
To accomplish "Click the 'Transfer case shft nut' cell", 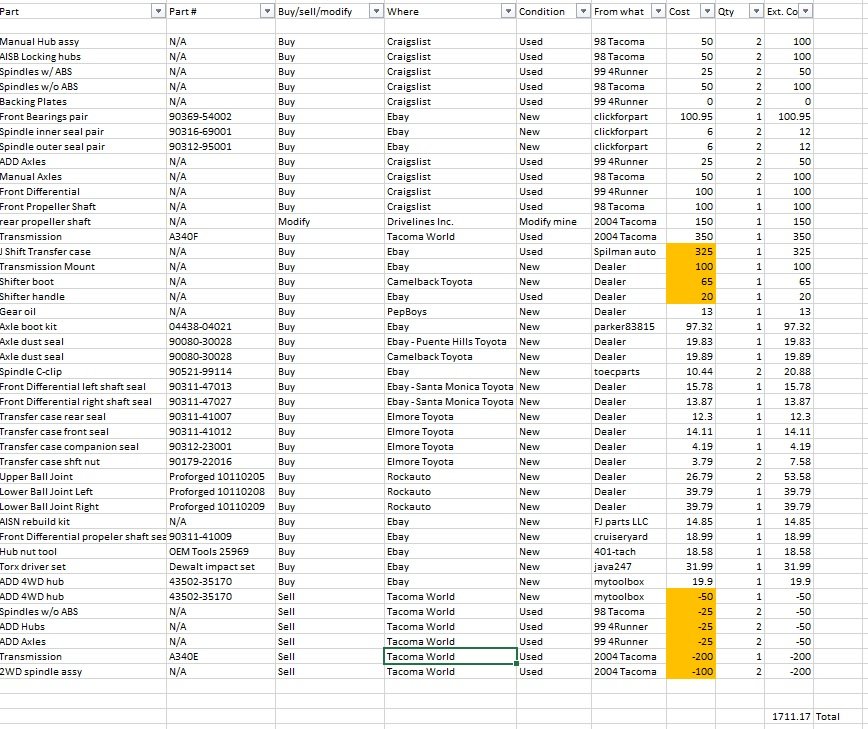I will pyautogui.click(x=82, y=461).
